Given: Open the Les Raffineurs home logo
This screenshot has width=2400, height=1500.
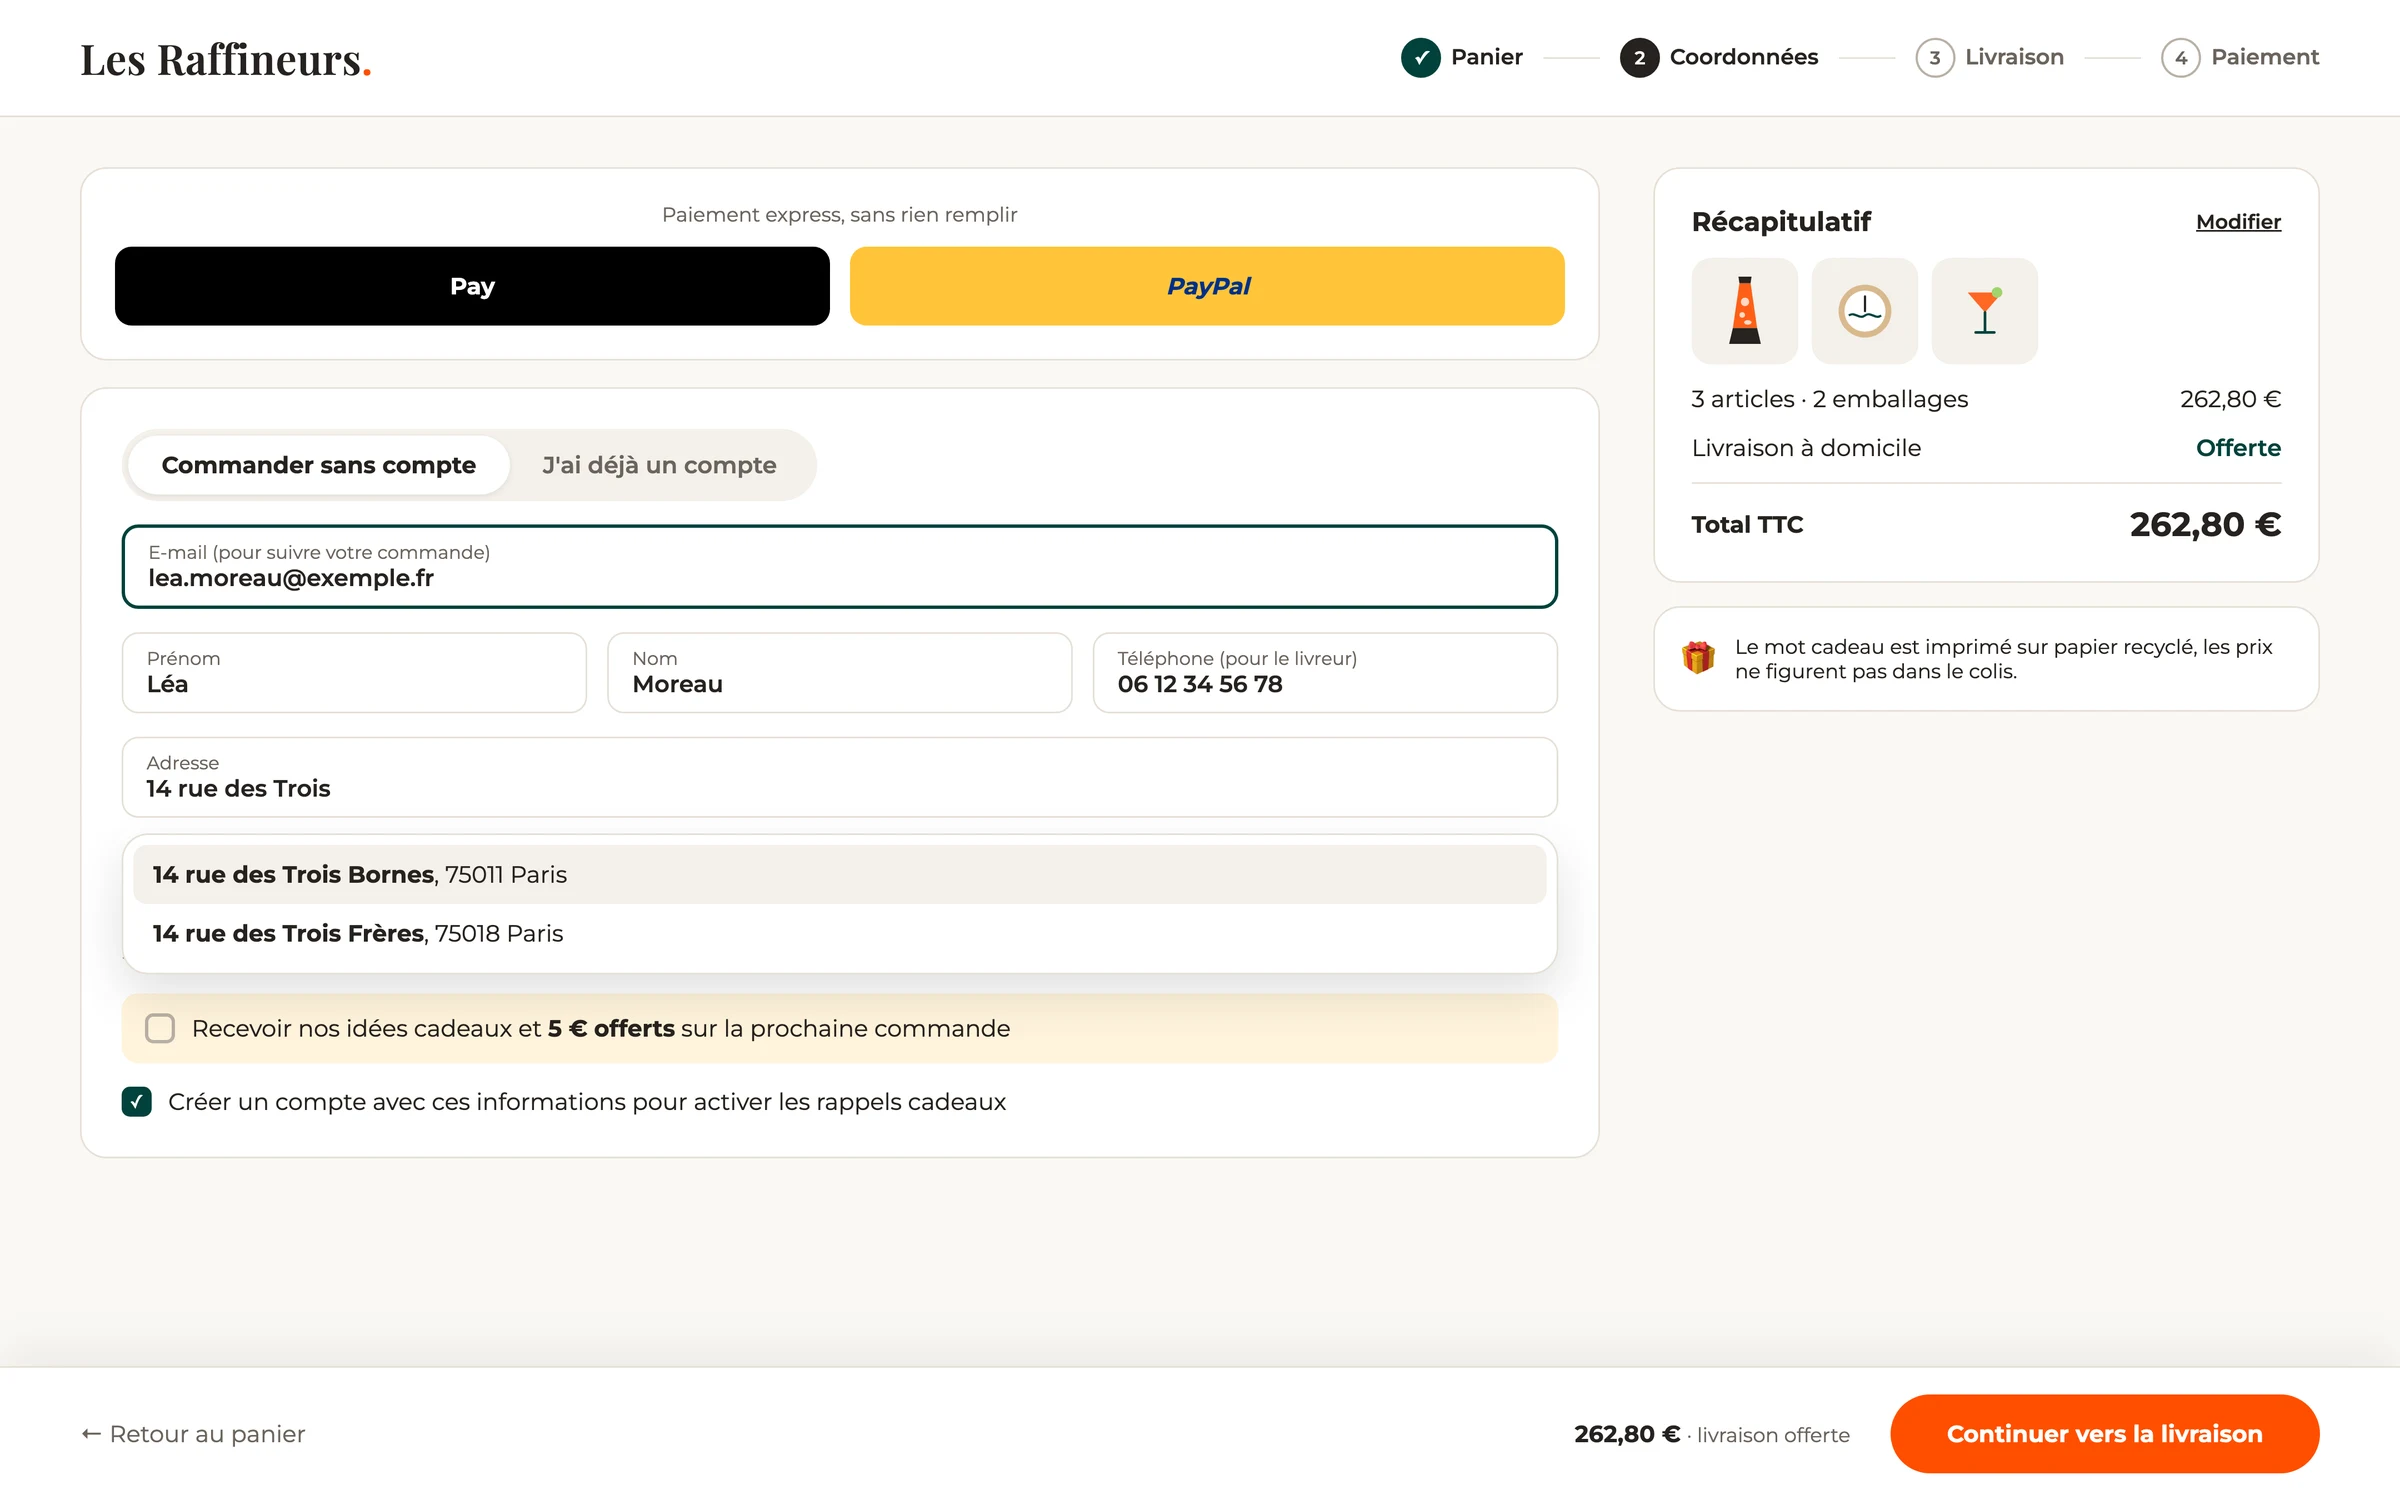Looking at the screenshot, I should [x=226, y=60].
